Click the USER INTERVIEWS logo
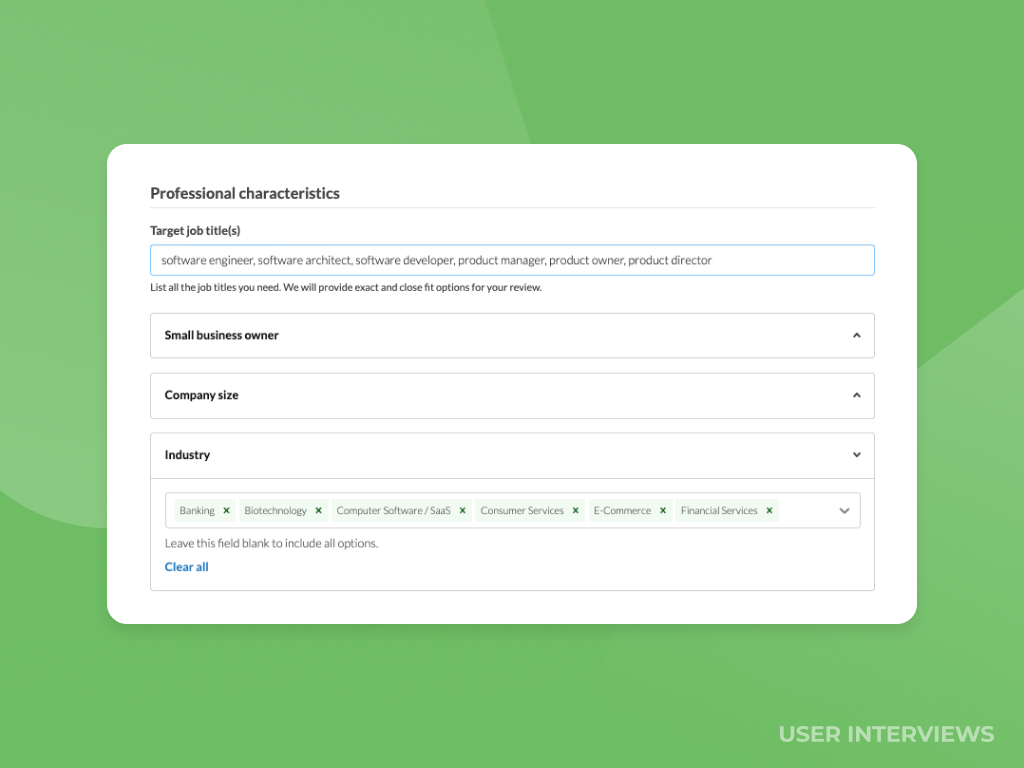Screen dimensions: 1024x768 coord(886,734)
